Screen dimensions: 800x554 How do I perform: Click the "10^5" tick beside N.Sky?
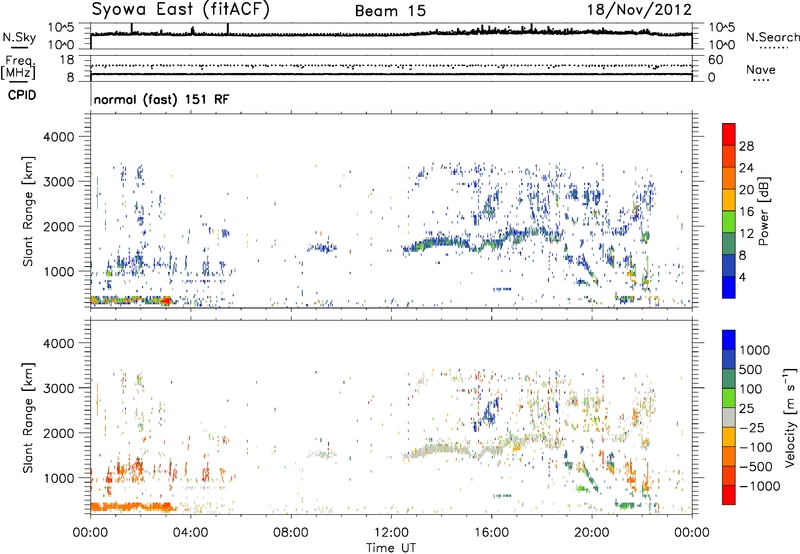[x=61, y=27]
